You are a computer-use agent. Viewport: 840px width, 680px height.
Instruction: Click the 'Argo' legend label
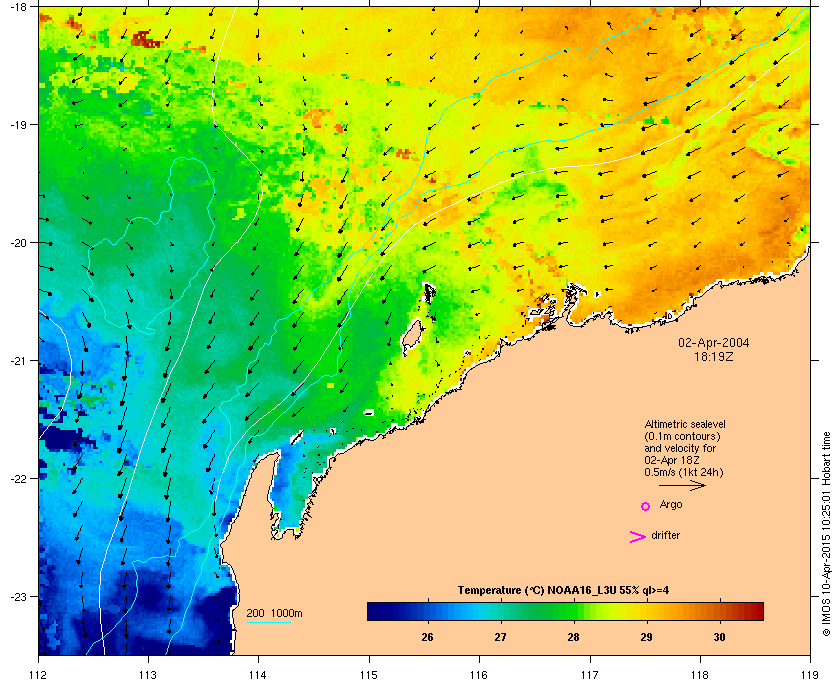[x=671, y=505]
